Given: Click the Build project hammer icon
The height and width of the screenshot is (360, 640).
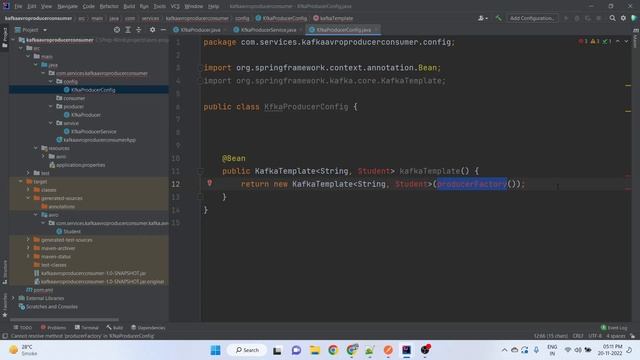Looking at the screenshot, I should [498, 18].
